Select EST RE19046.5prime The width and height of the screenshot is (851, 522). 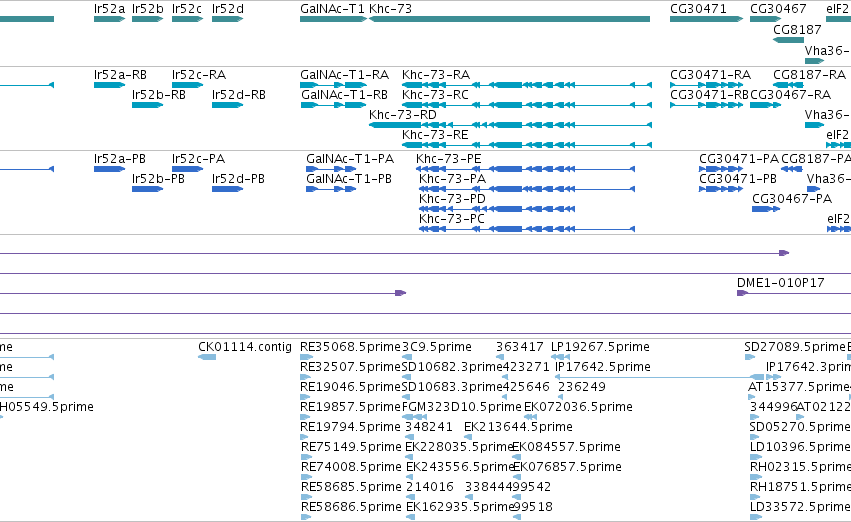[x=350, y=387]
